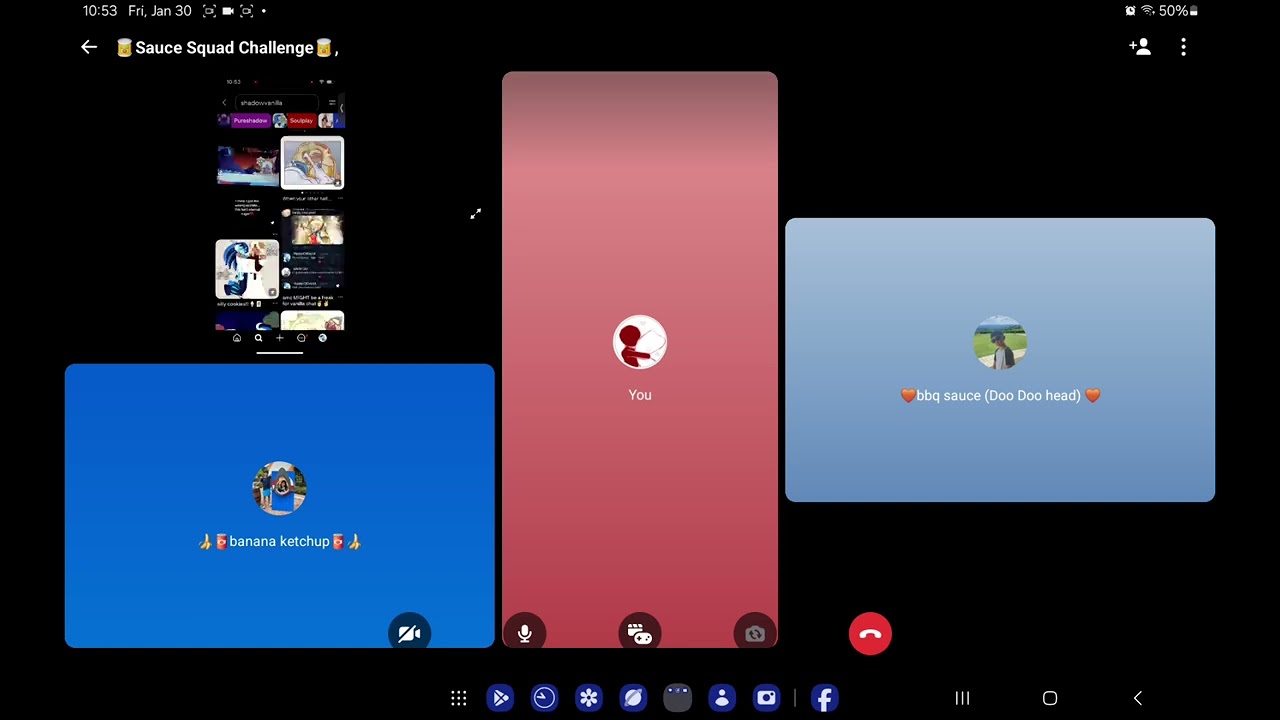Screen dimensions: 1280x720
Task: Open Facebook from the taskbar
Action: pos(824,698)
